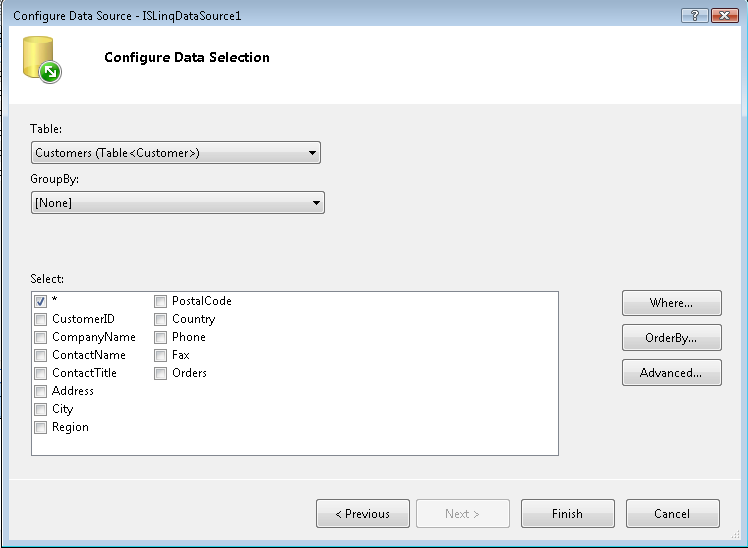This screenshot has width=748, height=548.
Task: Check the Country field checkbox
Action: (161, 319)
